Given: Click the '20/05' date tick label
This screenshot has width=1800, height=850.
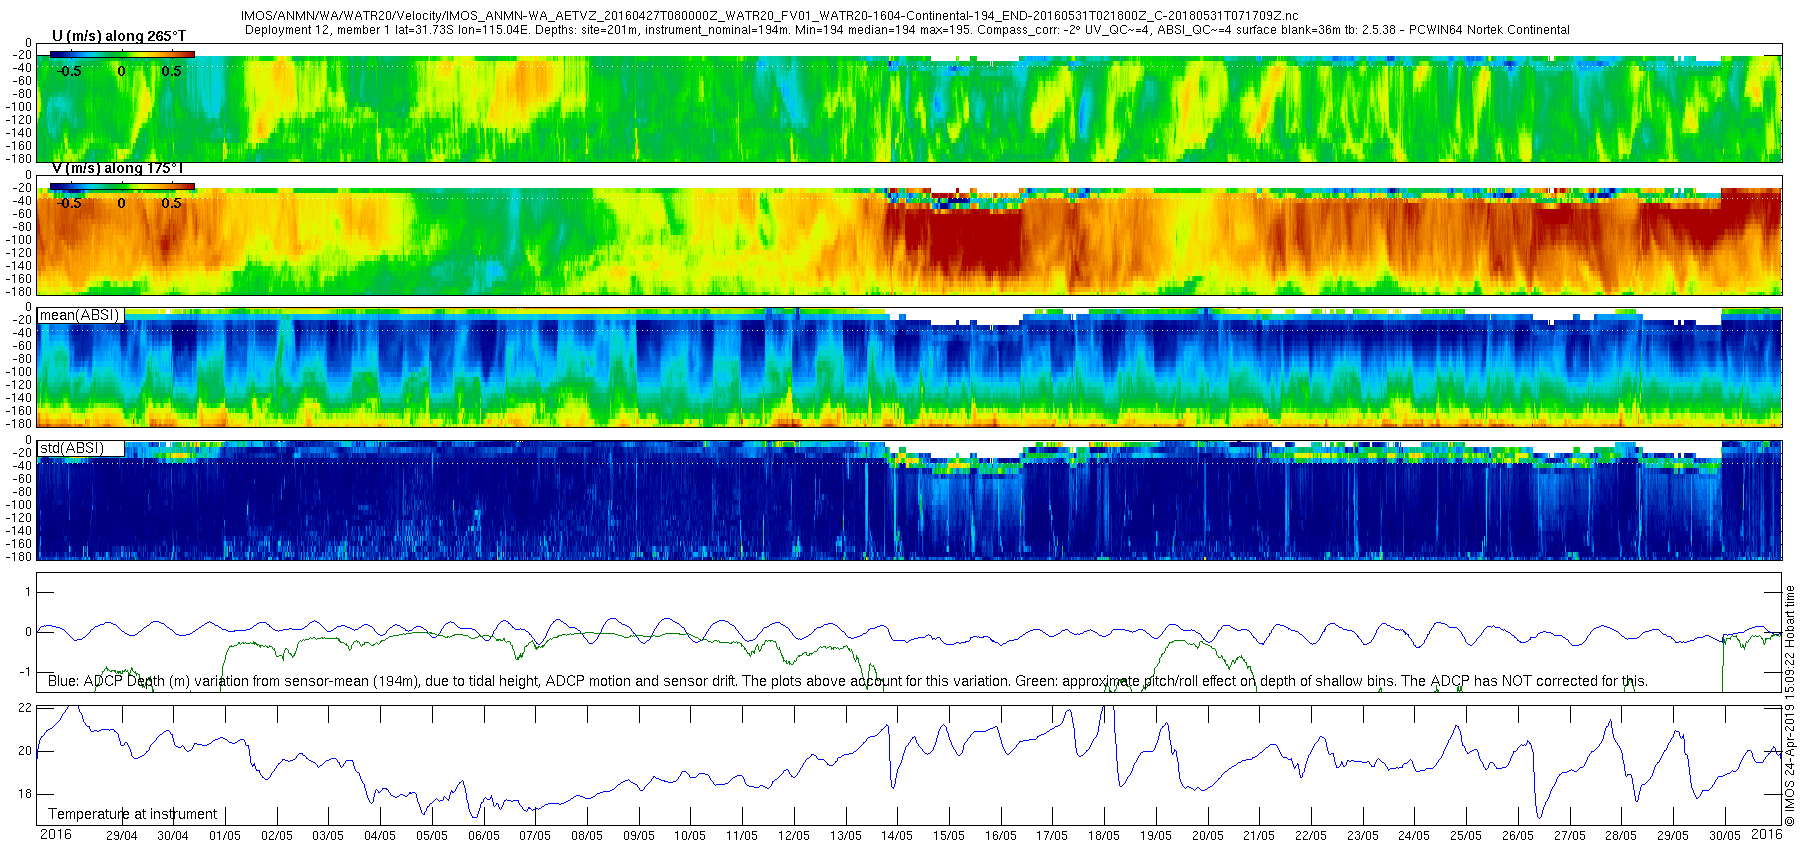Looking at the screenshot, I should point(1208,836).
